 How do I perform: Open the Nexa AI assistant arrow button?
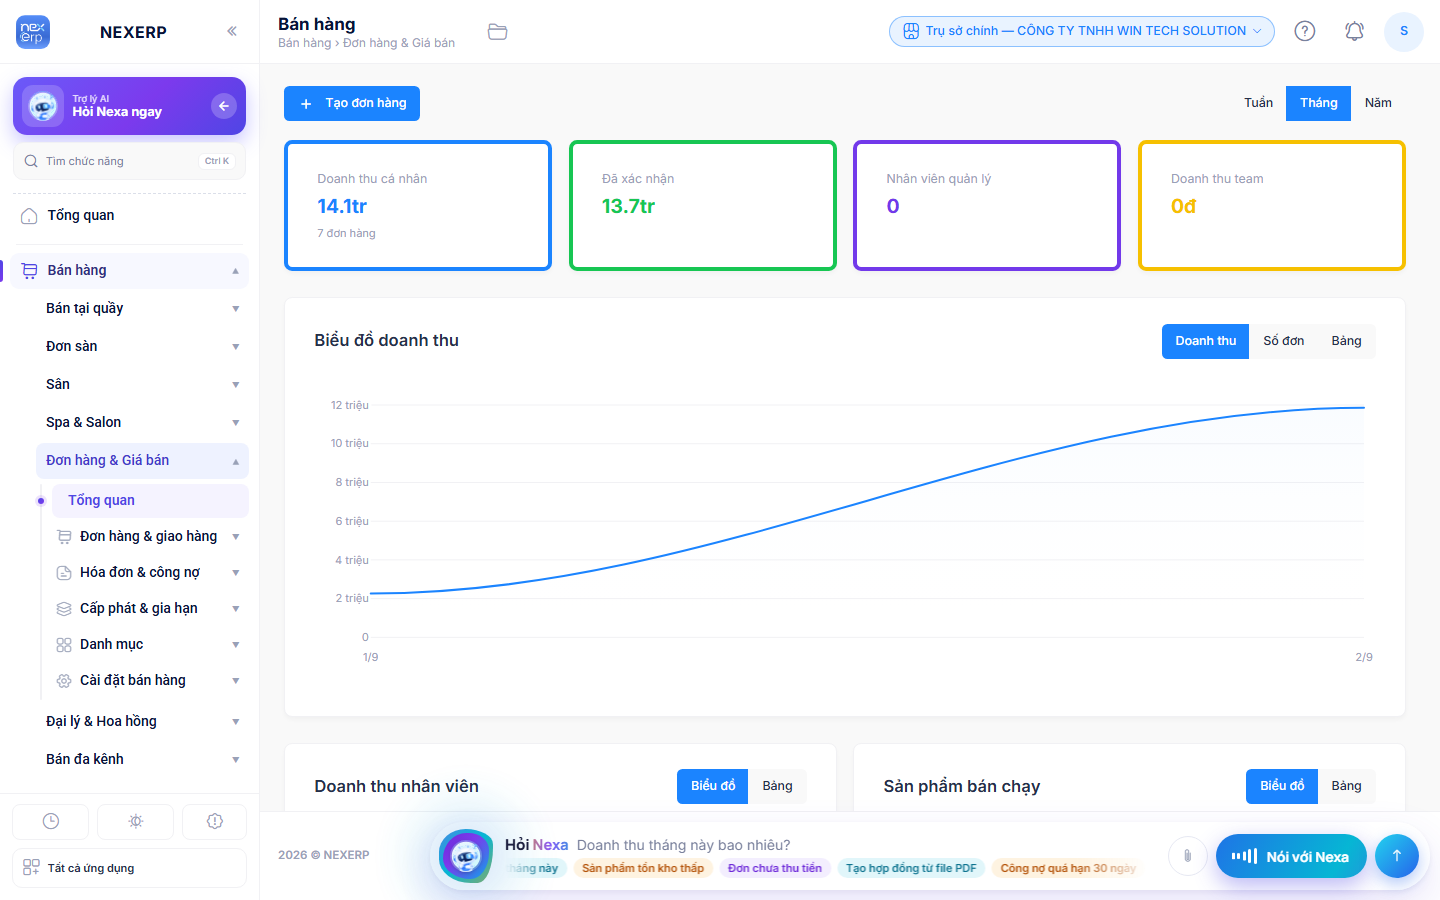(224, 106)
